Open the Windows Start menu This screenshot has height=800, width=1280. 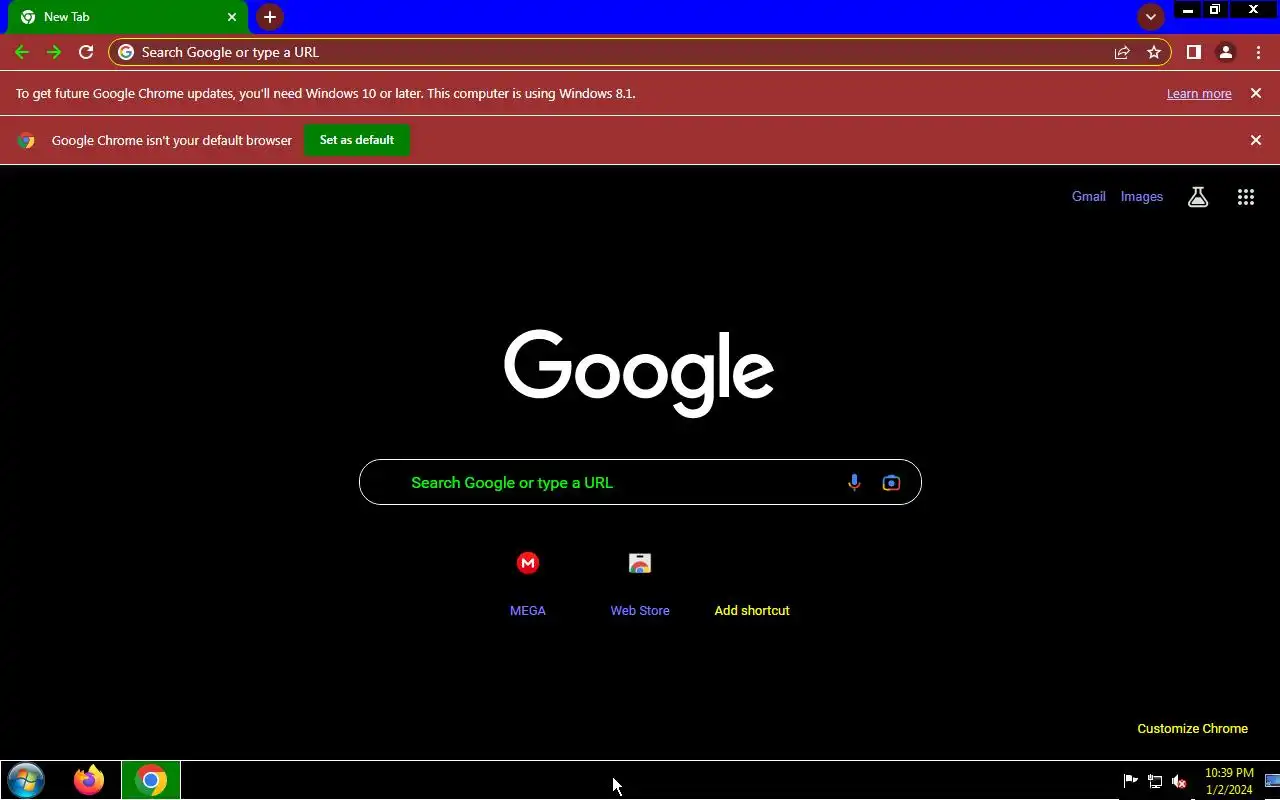coord(26,780)
